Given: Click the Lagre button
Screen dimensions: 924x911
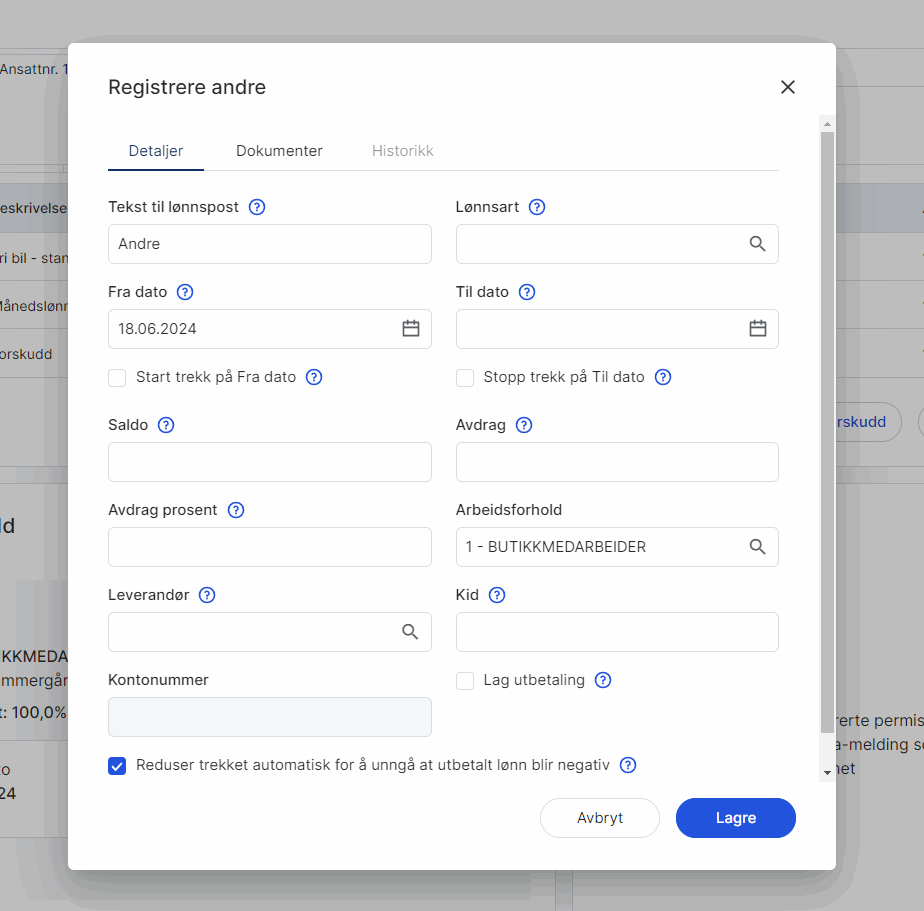Looking at the screenshot, I should pyautogui.click(x=735, y=817).
